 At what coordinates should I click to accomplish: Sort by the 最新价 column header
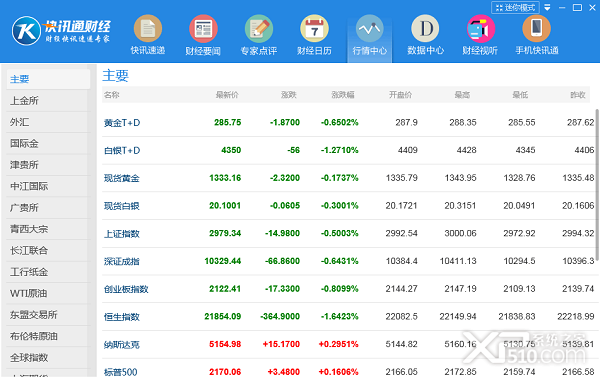coord(227,94)
